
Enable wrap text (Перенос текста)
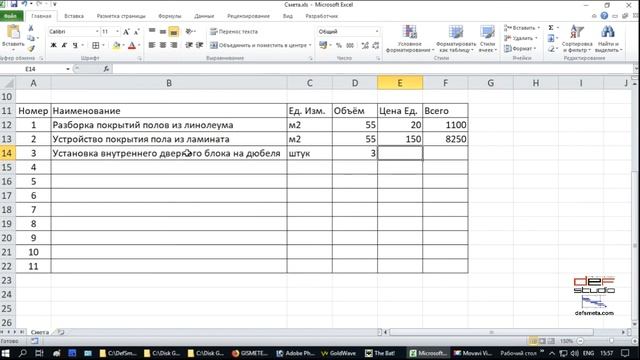[x=234, y=31]
